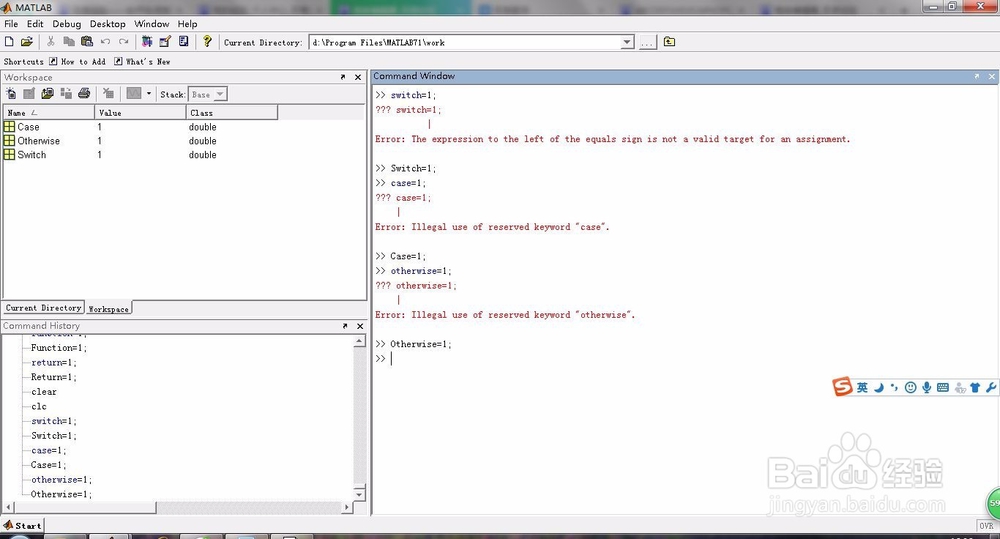Viewport: 1000px width, 539px height.
Task: Redo the last action
Action: (124, 41)
